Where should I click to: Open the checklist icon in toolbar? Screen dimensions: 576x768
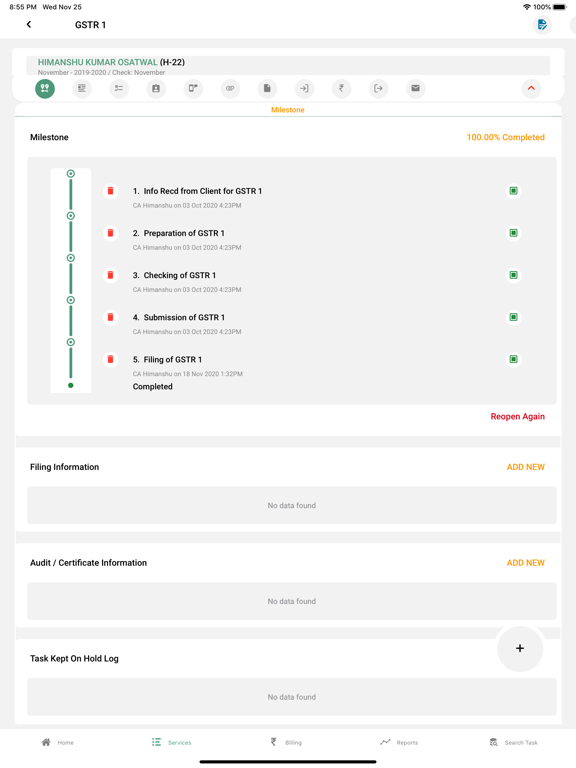(x=119, y=88)
